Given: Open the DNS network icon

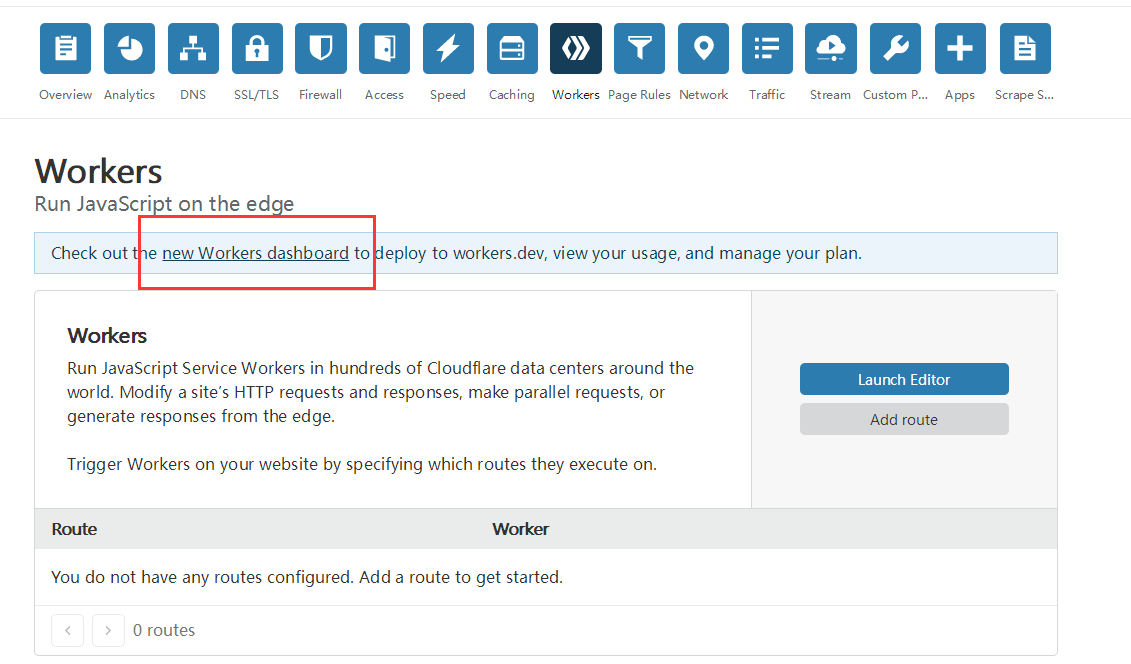Looking at the screenshot, I should pyautogui.click(x=193, y=49).
